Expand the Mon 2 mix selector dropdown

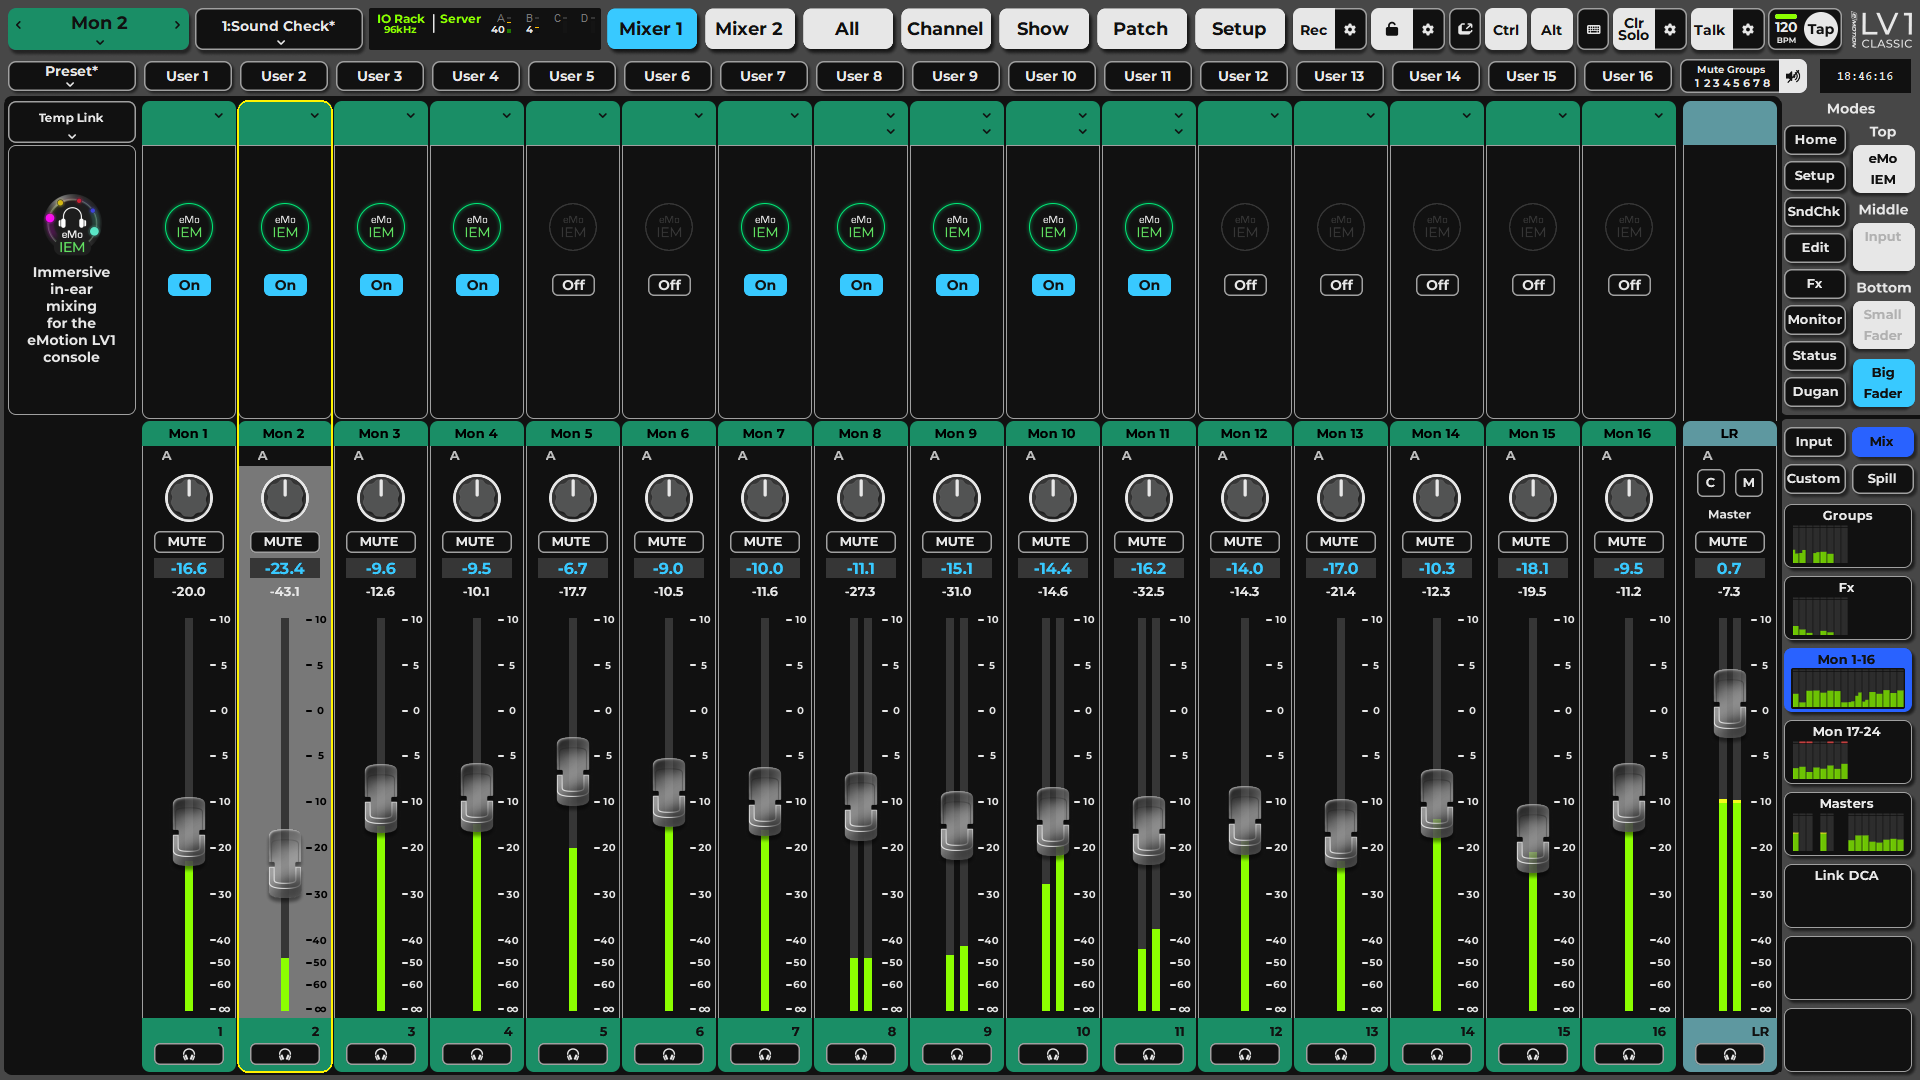coord(99,43)
